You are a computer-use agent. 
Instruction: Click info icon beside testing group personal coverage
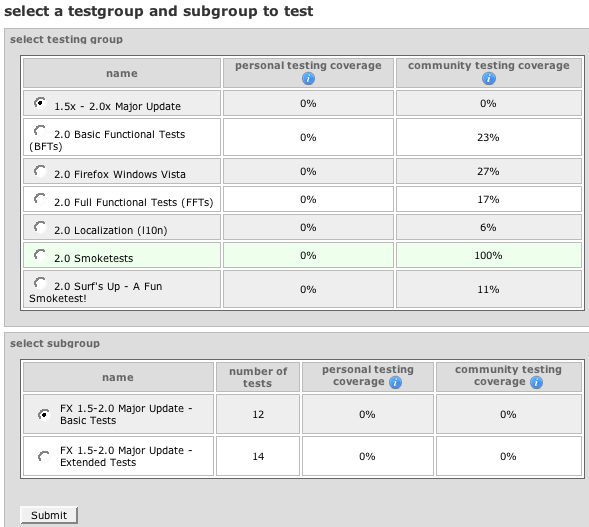(x=308, y=79)
